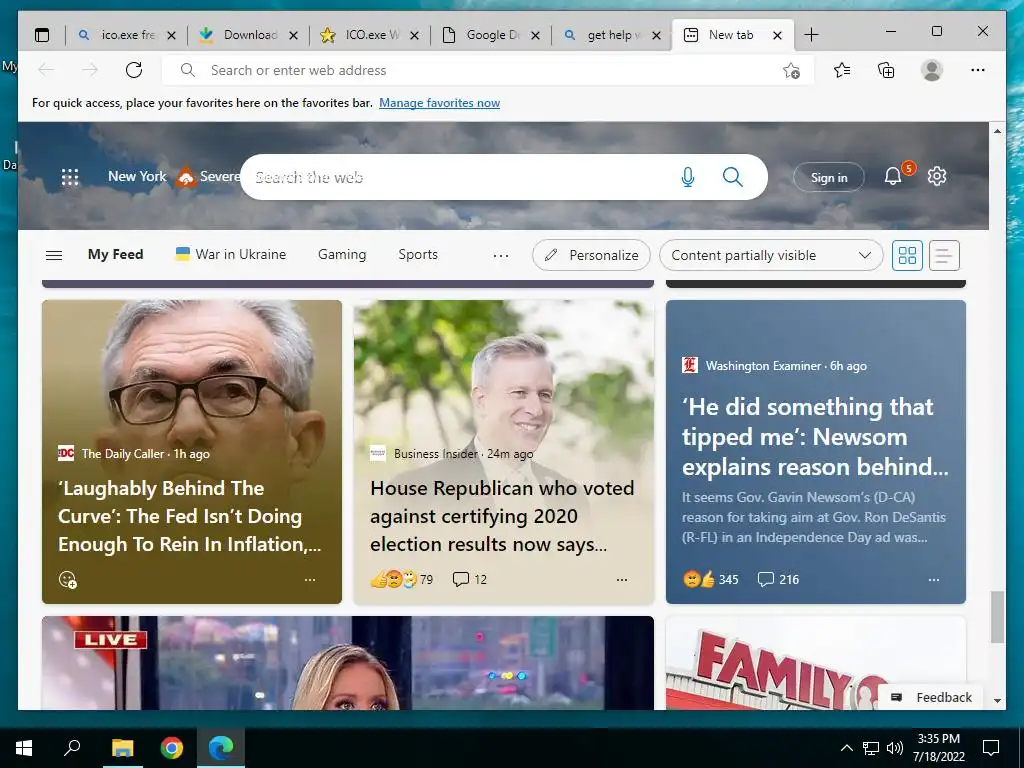This screenshot has width=1024, height=768.
Task: Open the Favorites list icon
Action: tap(842, 70)
